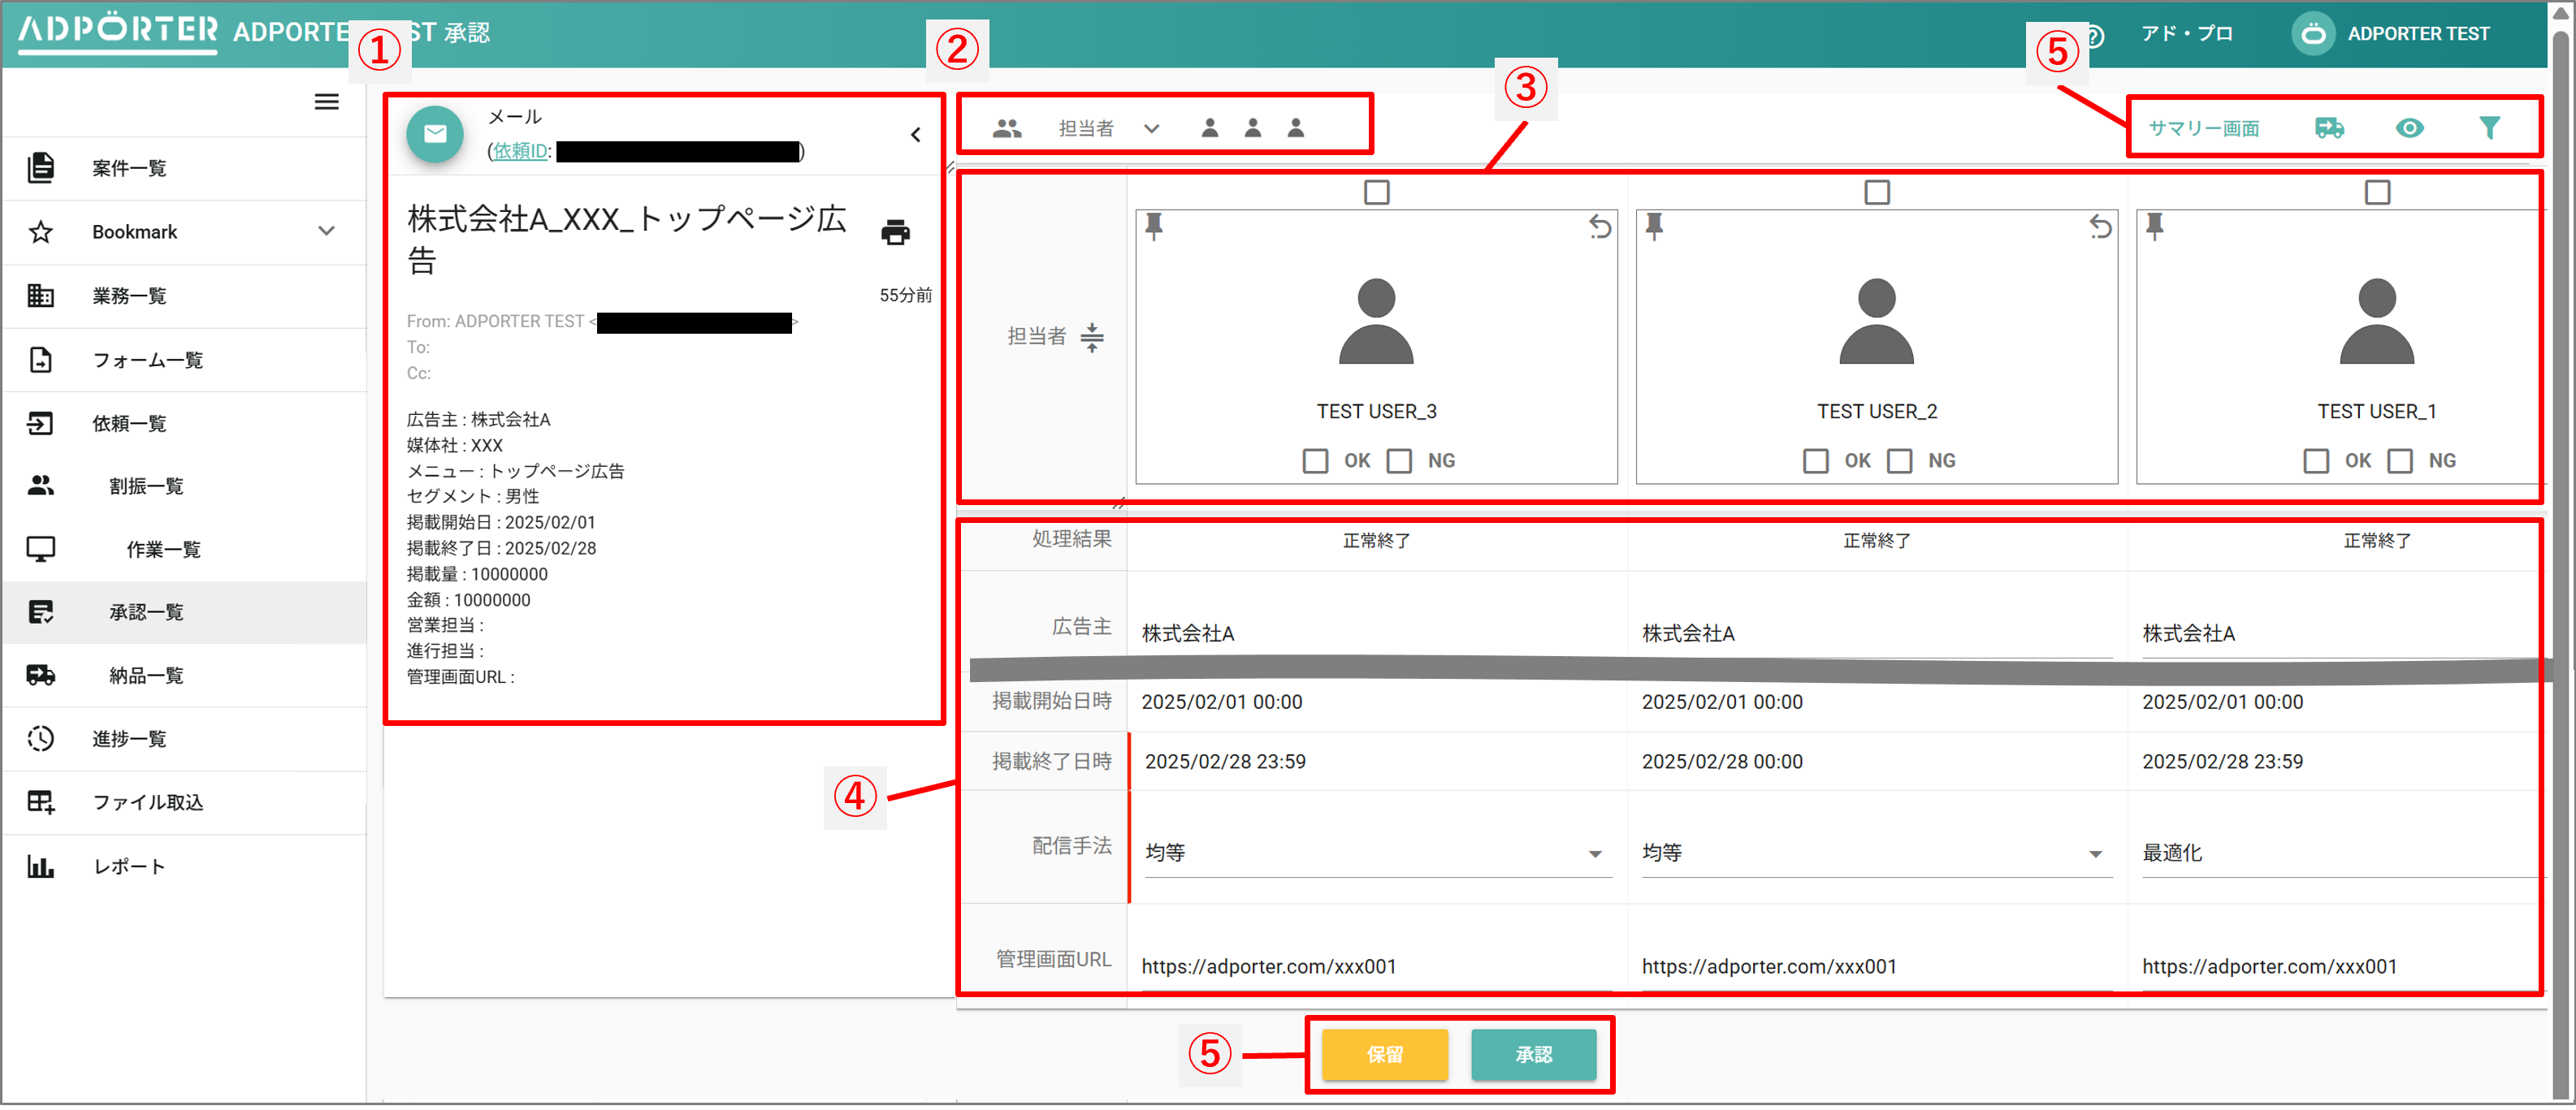Toggle the eye visibility icon in toolbar
Screen dimensions: 2576x1110
[2409, 128]
